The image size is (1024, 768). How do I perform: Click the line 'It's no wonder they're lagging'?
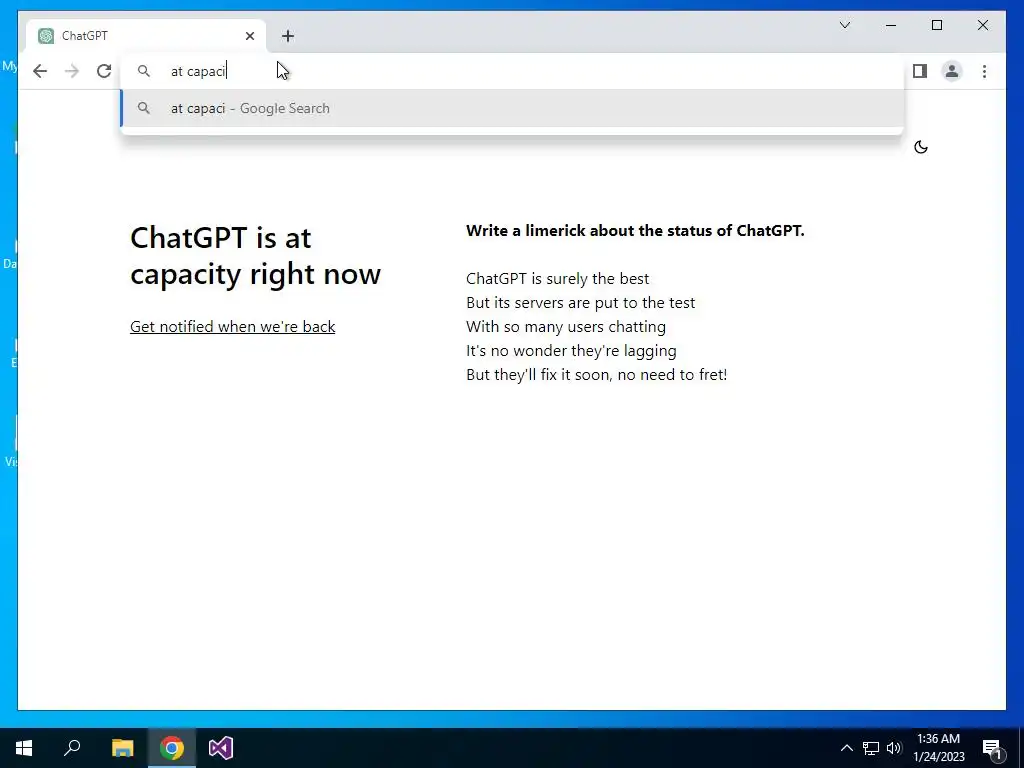click(571, 351)
